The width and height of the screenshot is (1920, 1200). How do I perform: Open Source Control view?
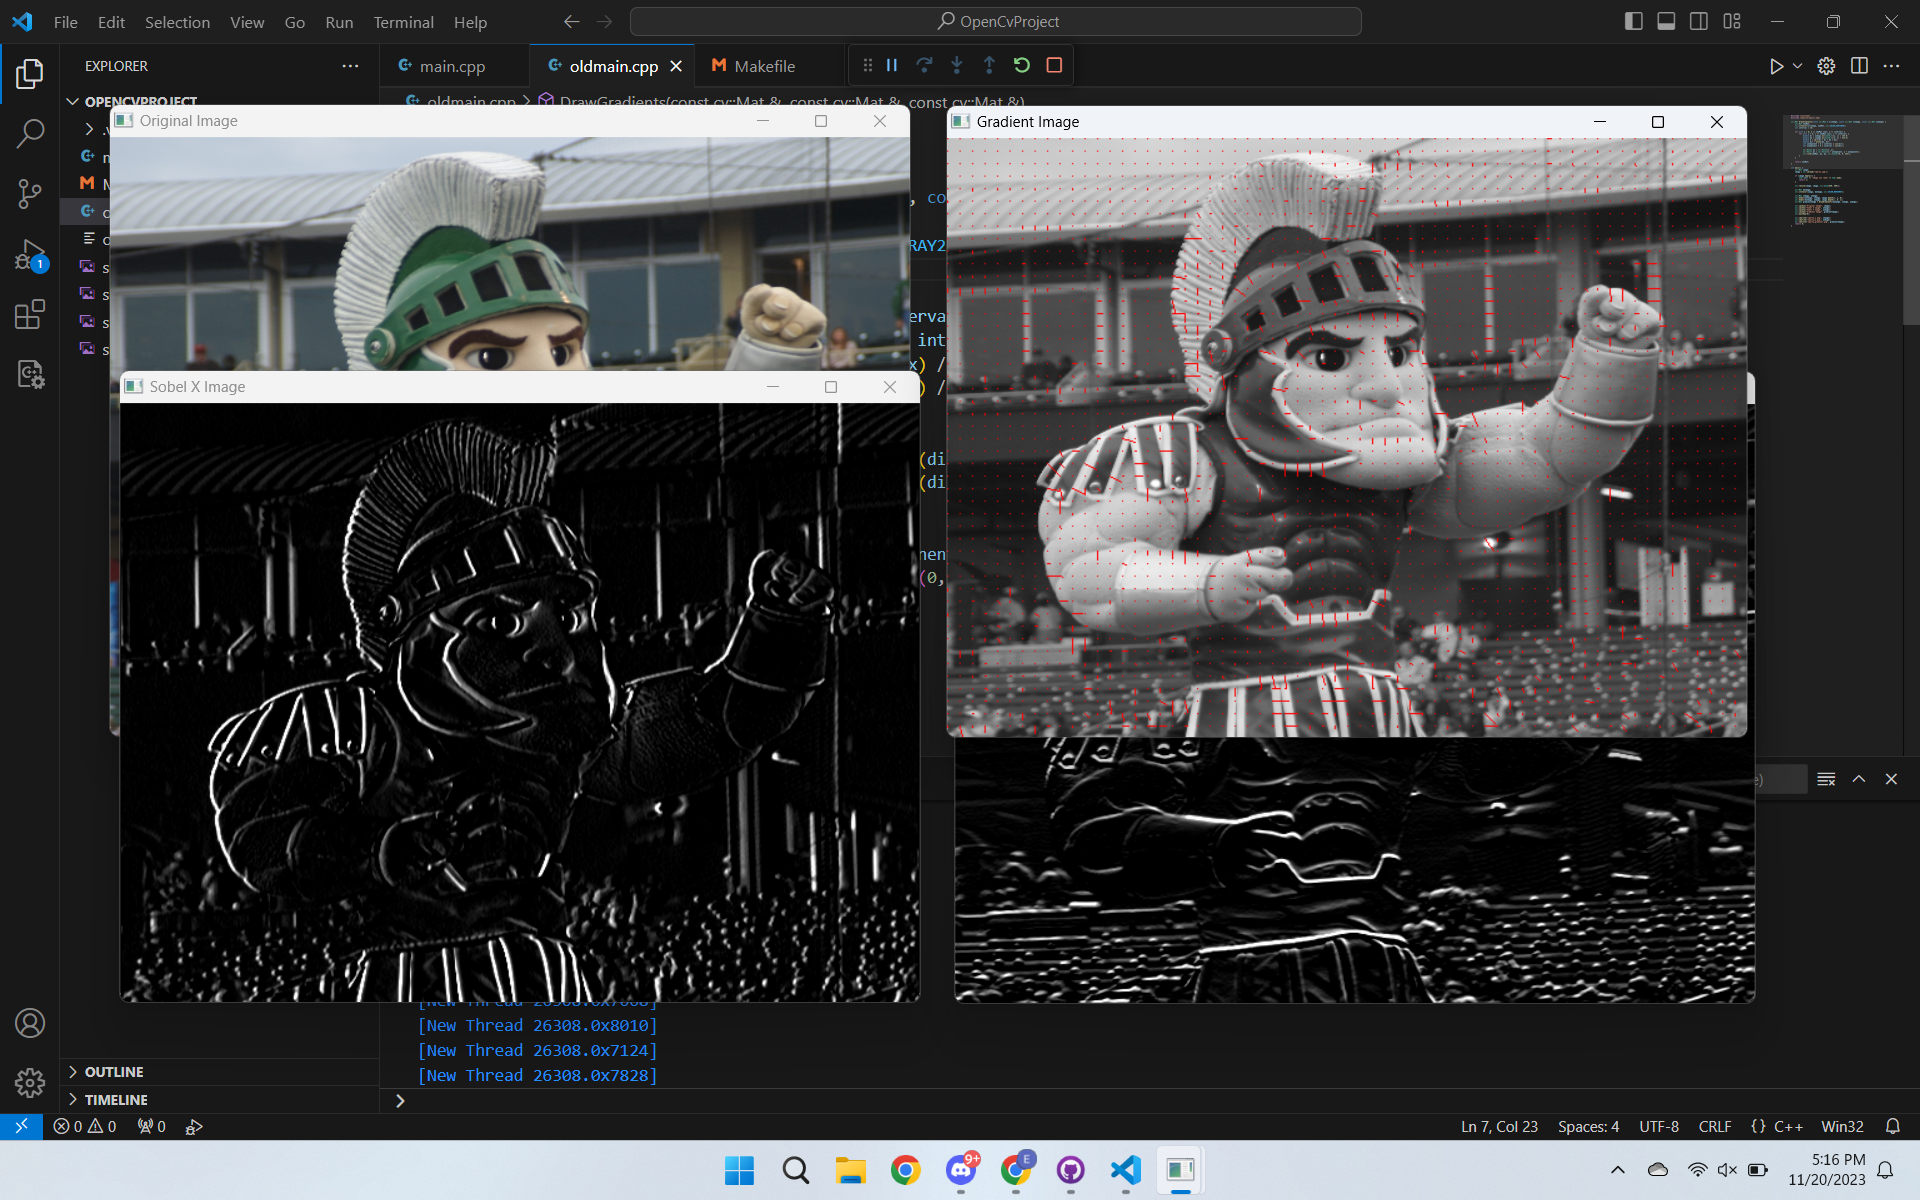[30, 193]
